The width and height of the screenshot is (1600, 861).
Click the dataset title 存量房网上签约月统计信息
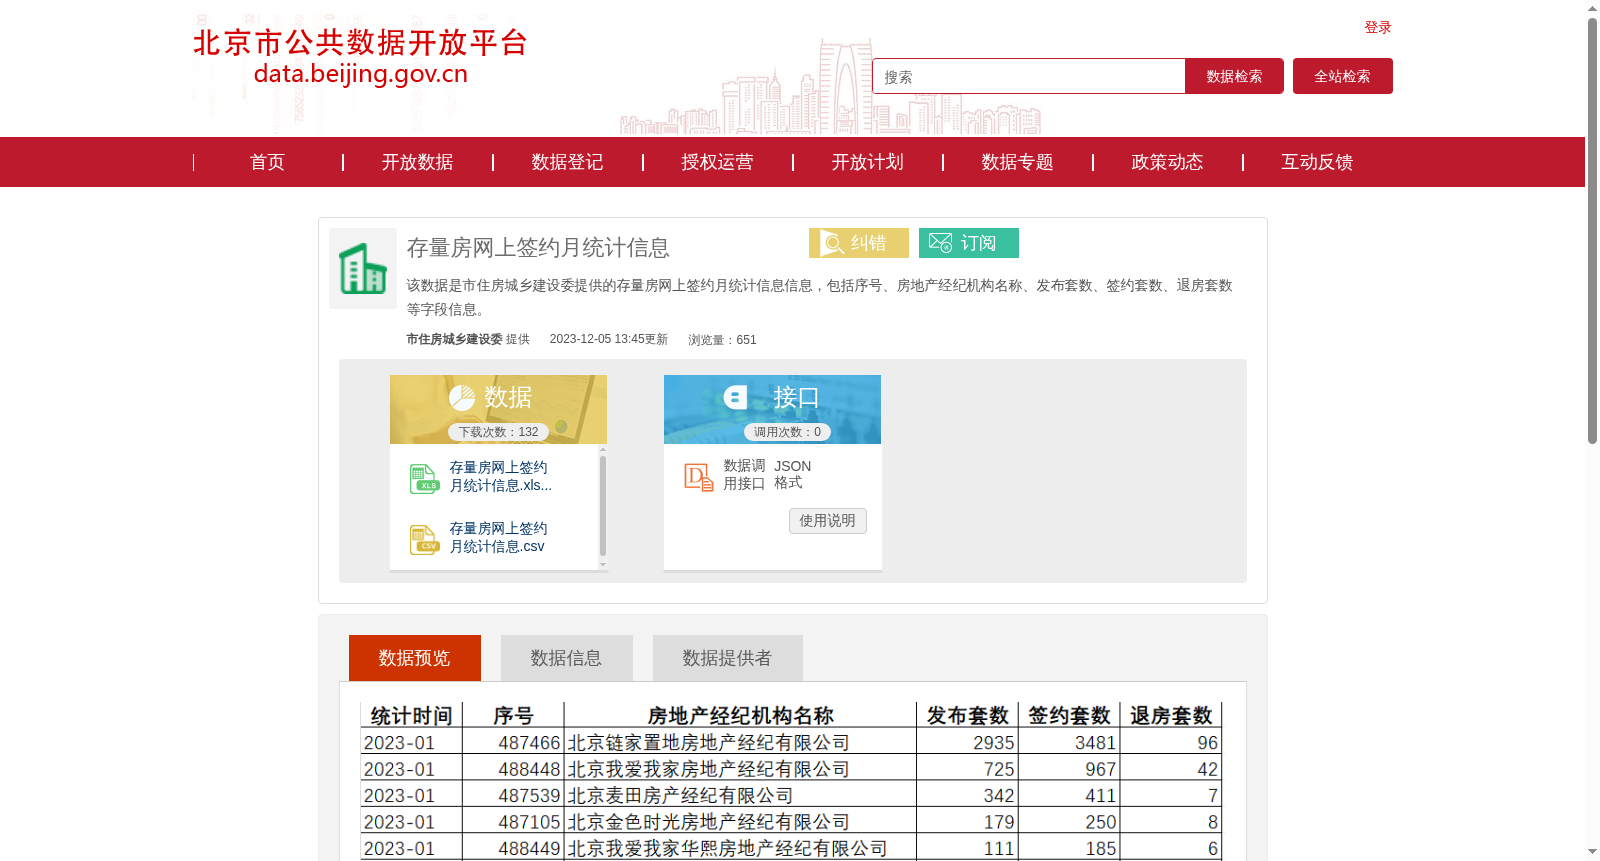coord(538,247)
